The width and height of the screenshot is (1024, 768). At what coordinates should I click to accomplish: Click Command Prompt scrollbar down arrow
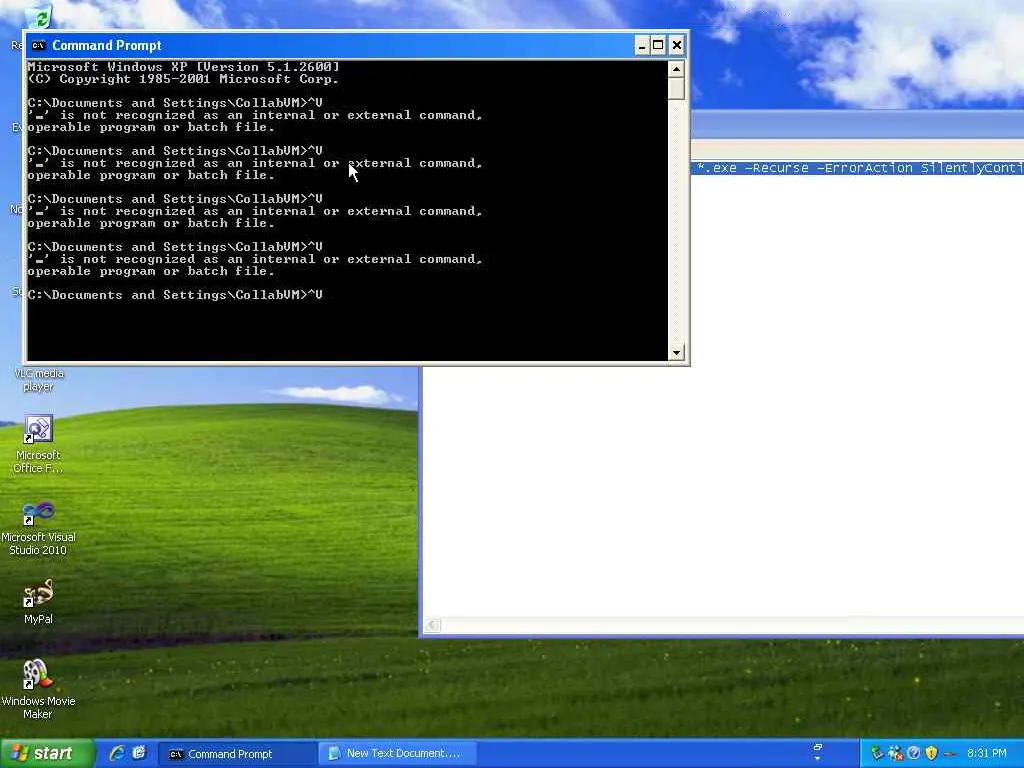(676, 353)
